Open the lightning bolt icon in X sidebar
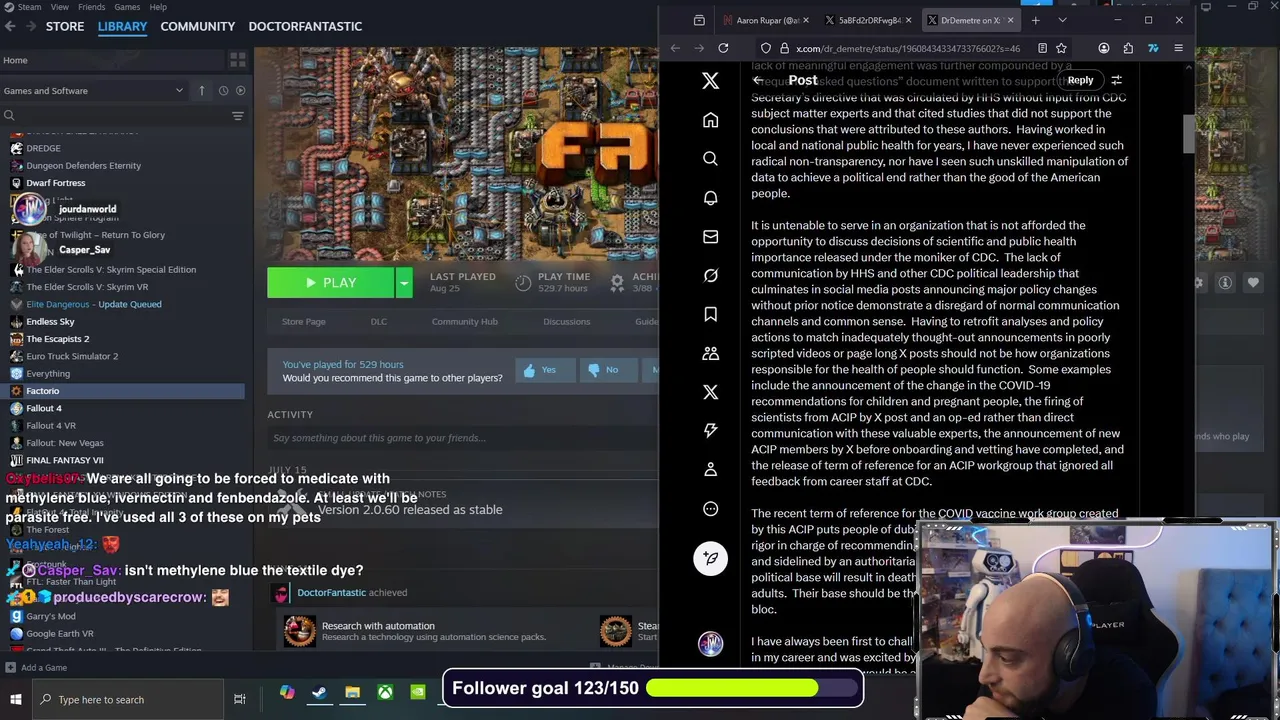 710,430
